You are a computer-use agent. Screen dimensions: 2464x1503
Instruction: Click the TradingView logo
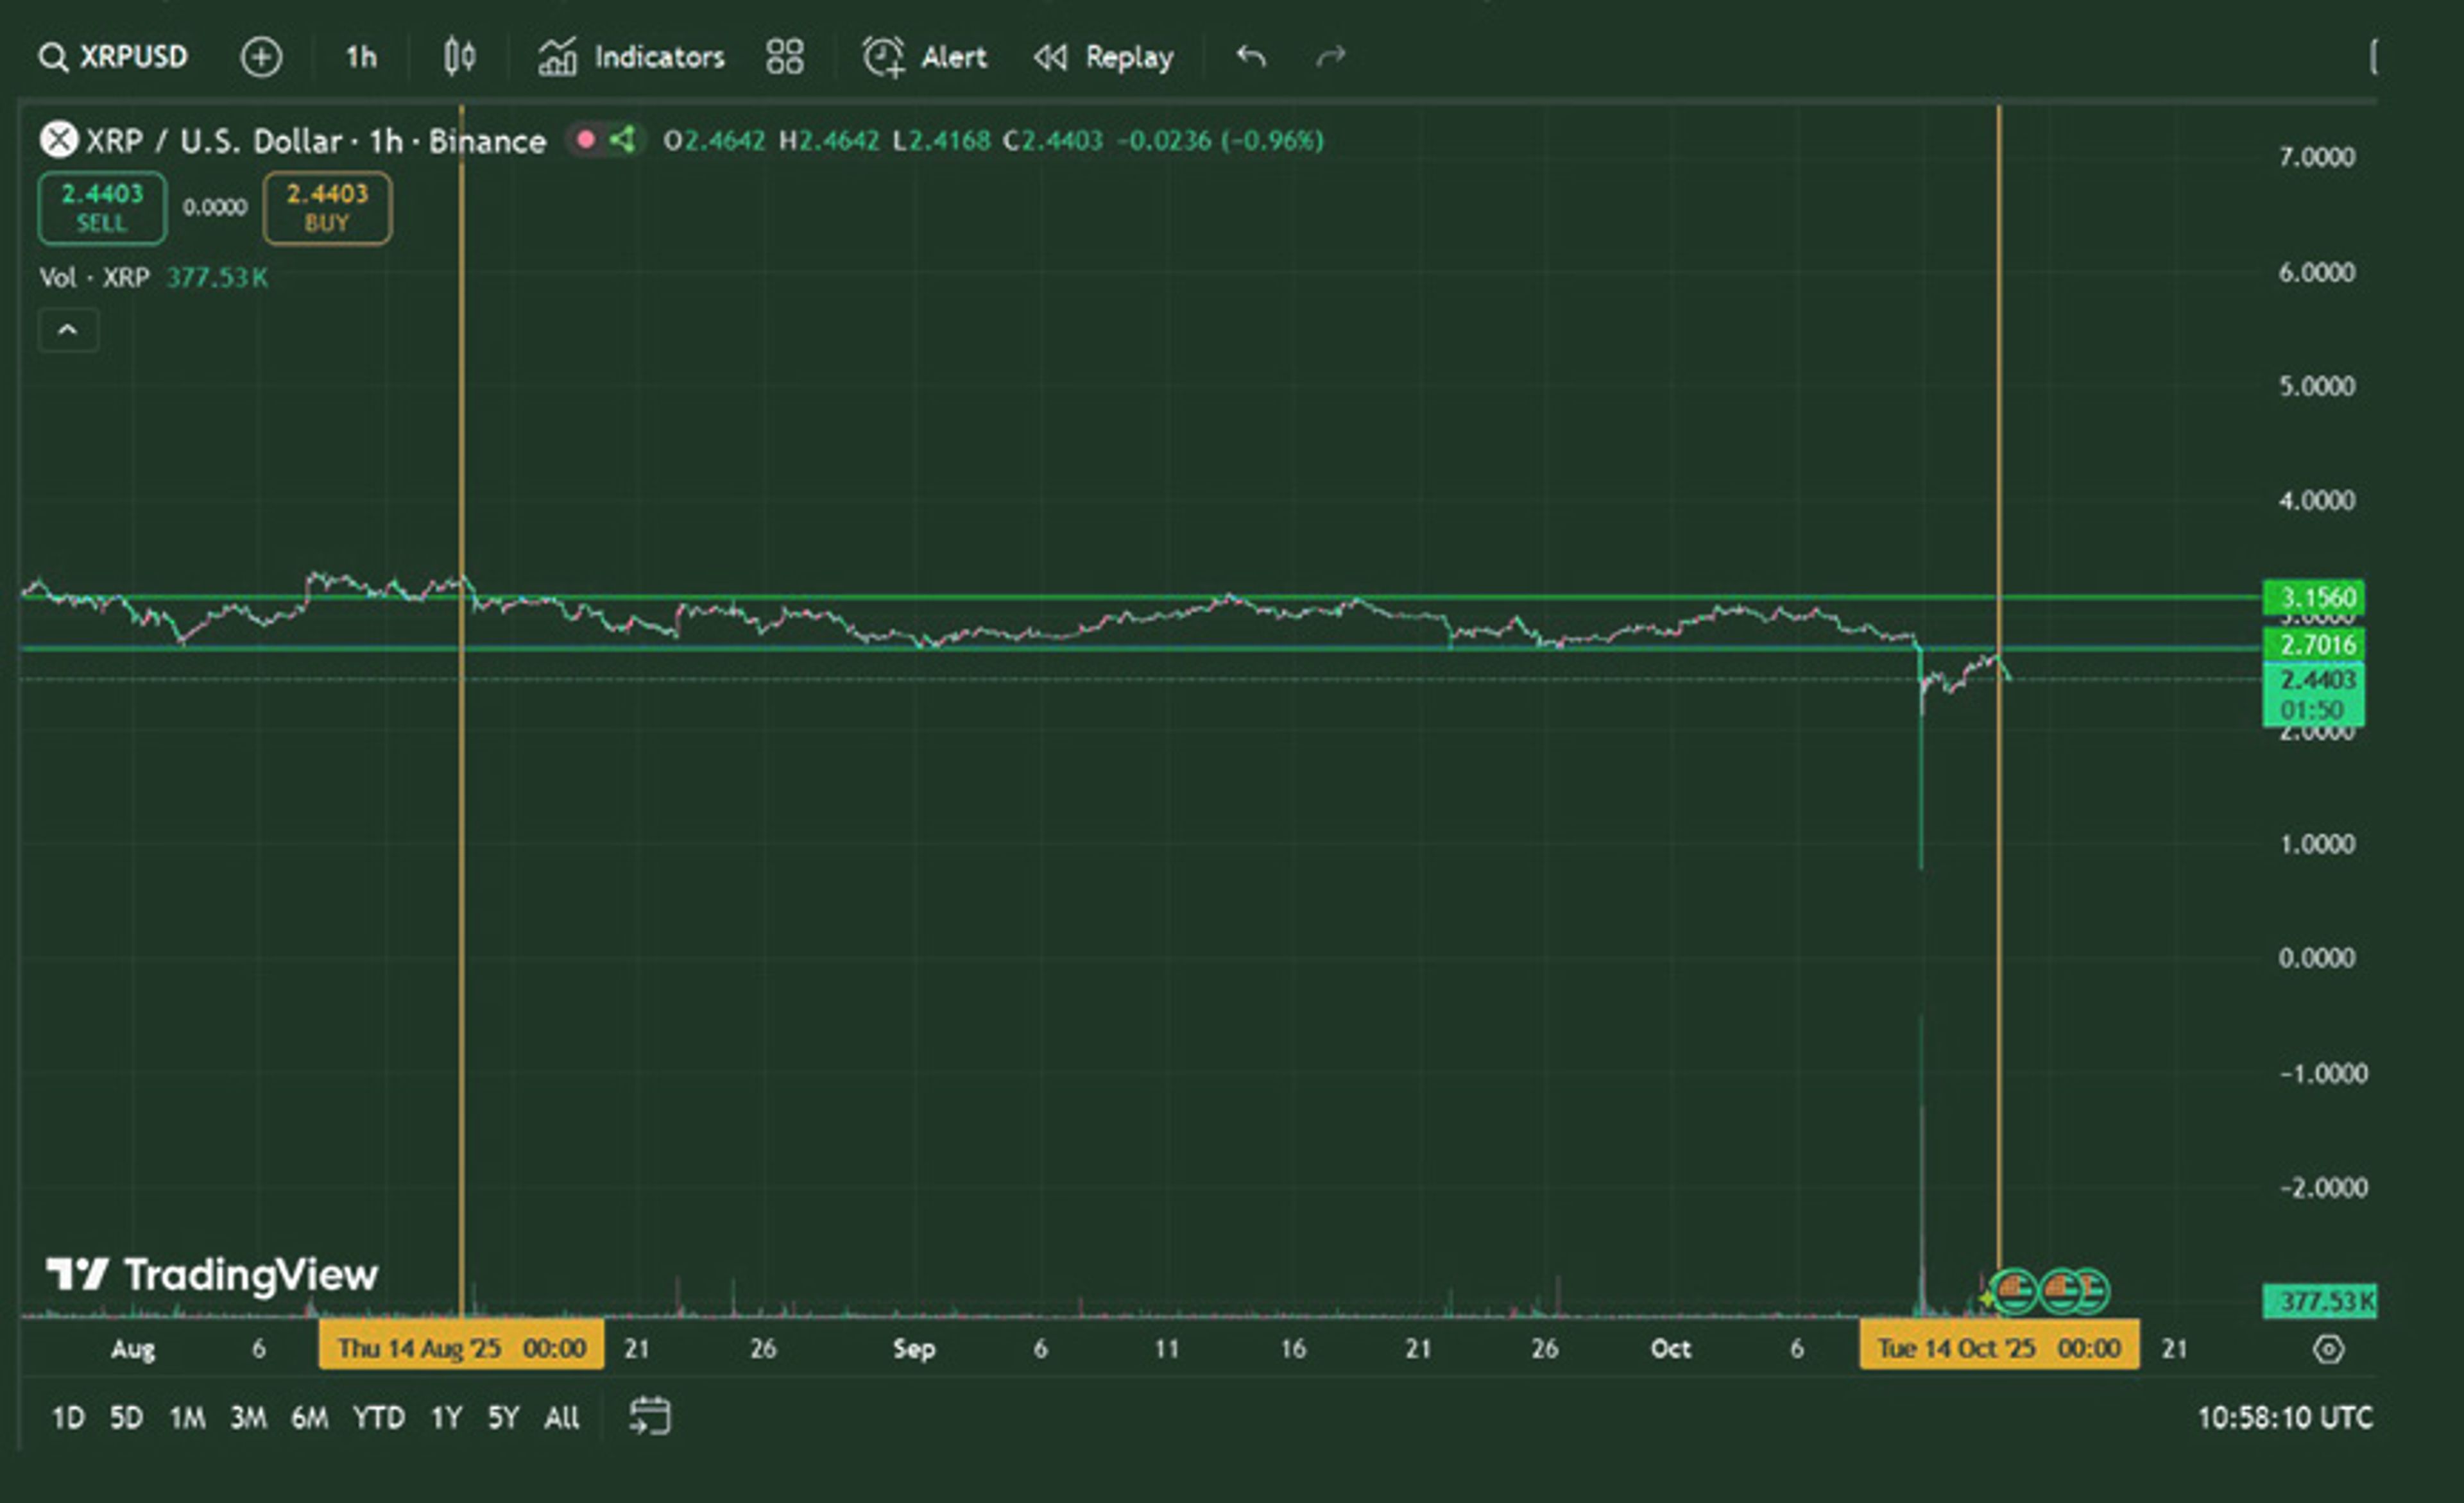point(212,1275)
